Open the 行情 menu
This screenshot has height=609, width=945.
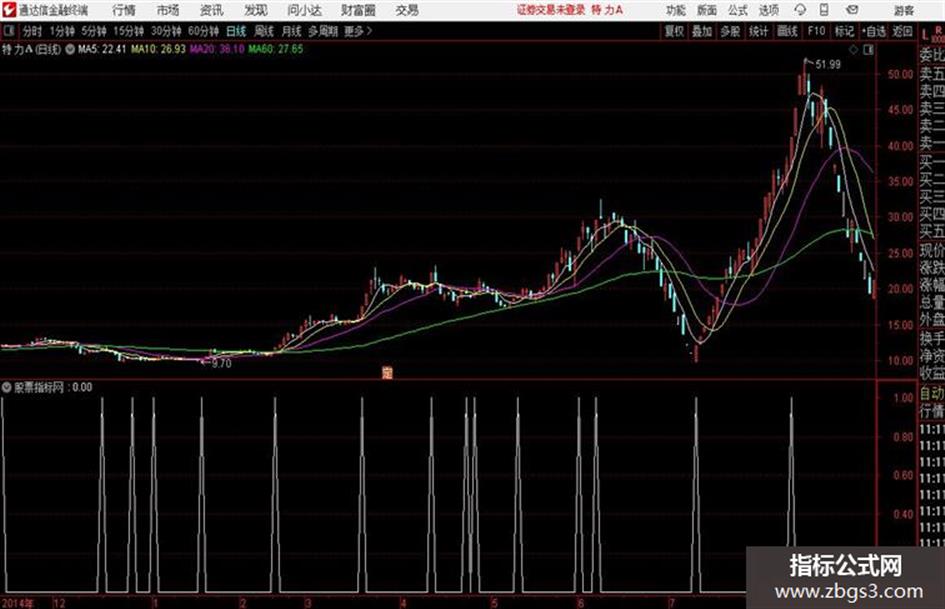click(x=124, y=10)
